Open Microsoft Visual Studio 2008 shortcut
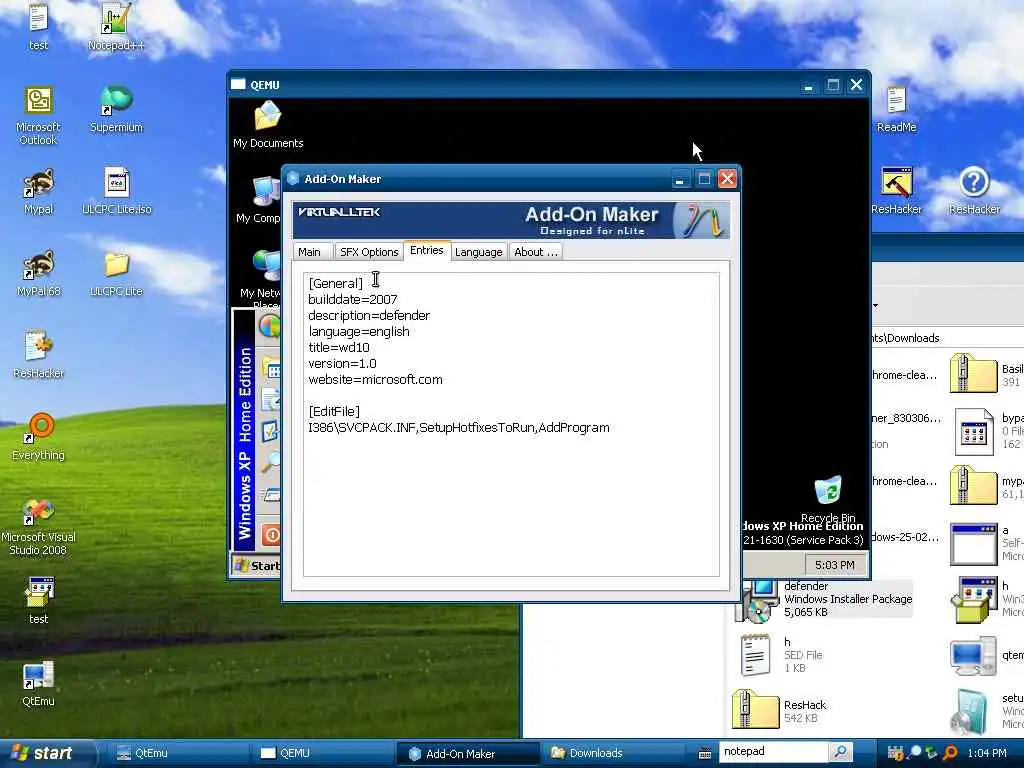Screen dimensions: 1024x768 [38, 526]
